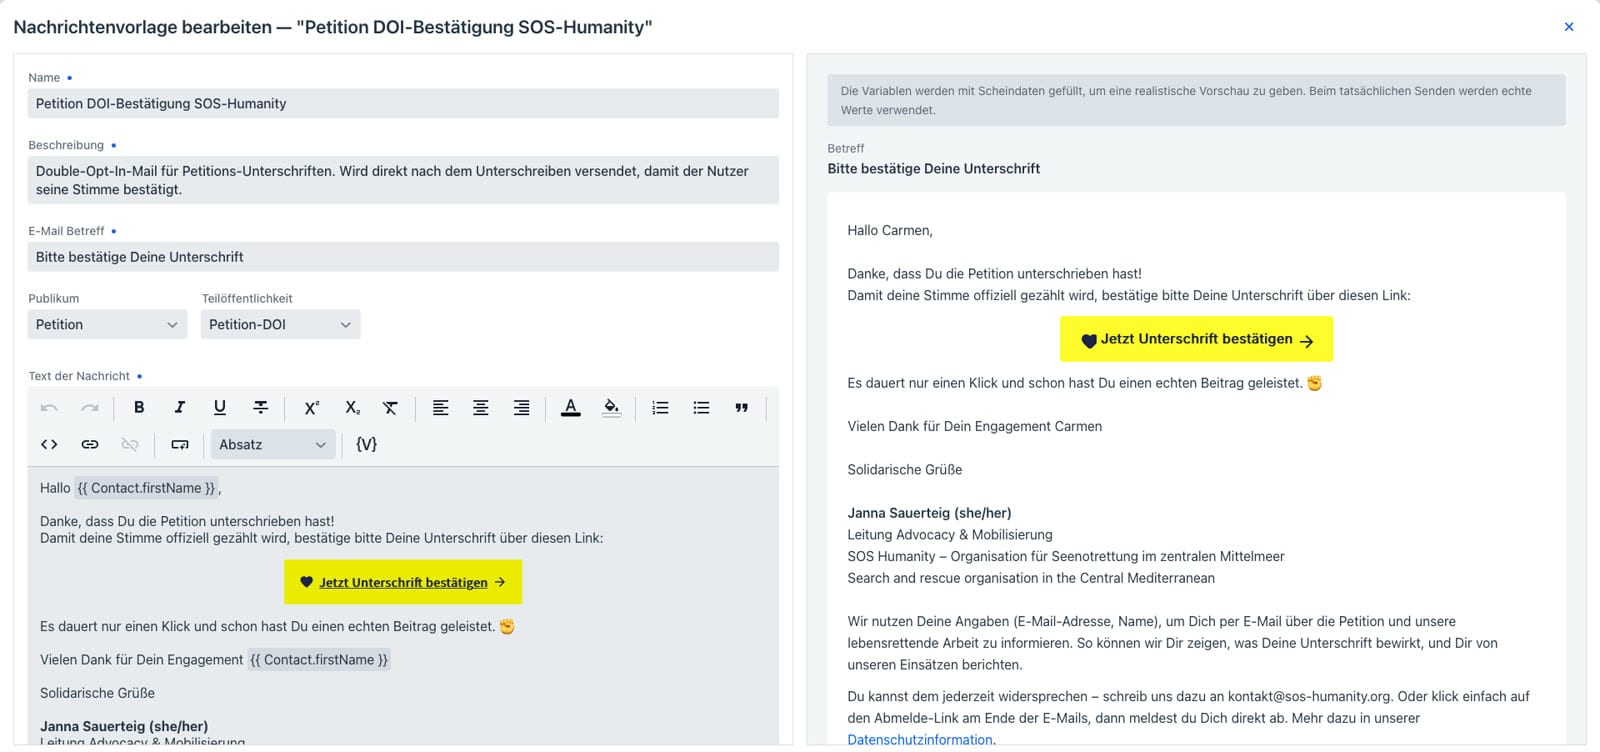Toggle strikethrough formatting
Viewport: 1600px width, 752px height.
tap(260, 408)
